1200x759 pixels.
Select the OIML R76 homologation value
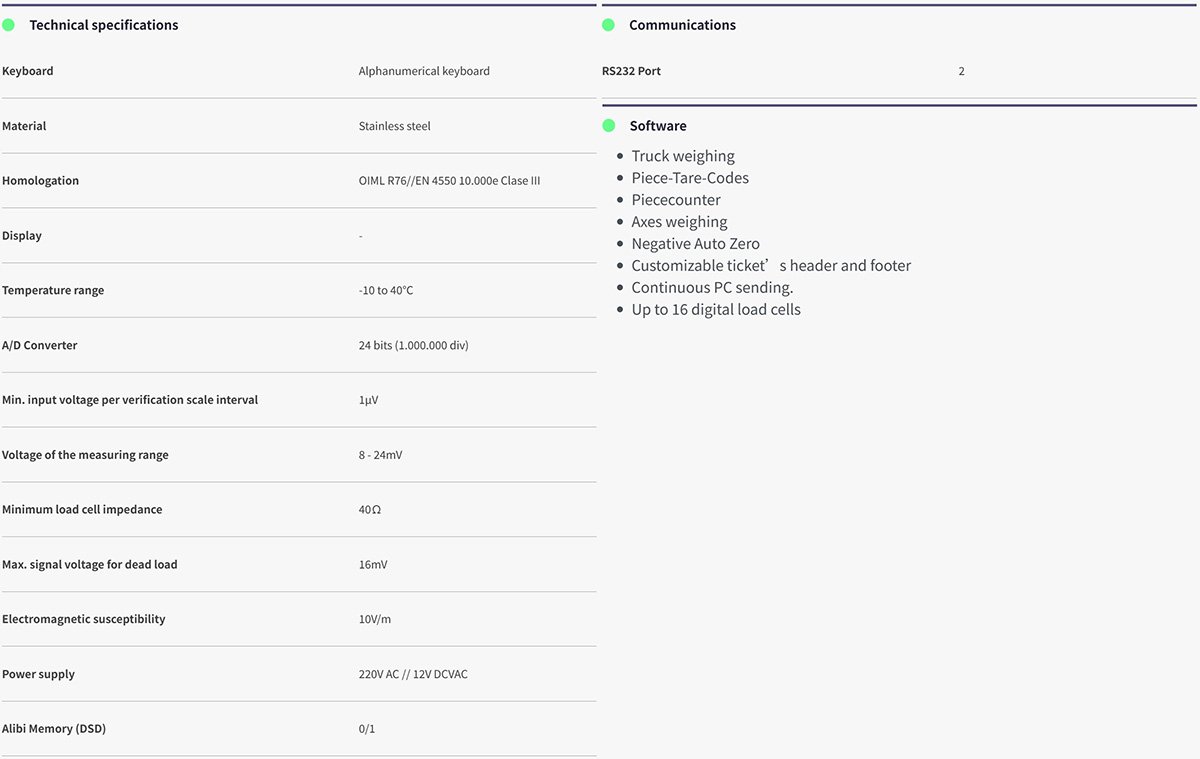point(450,181)
